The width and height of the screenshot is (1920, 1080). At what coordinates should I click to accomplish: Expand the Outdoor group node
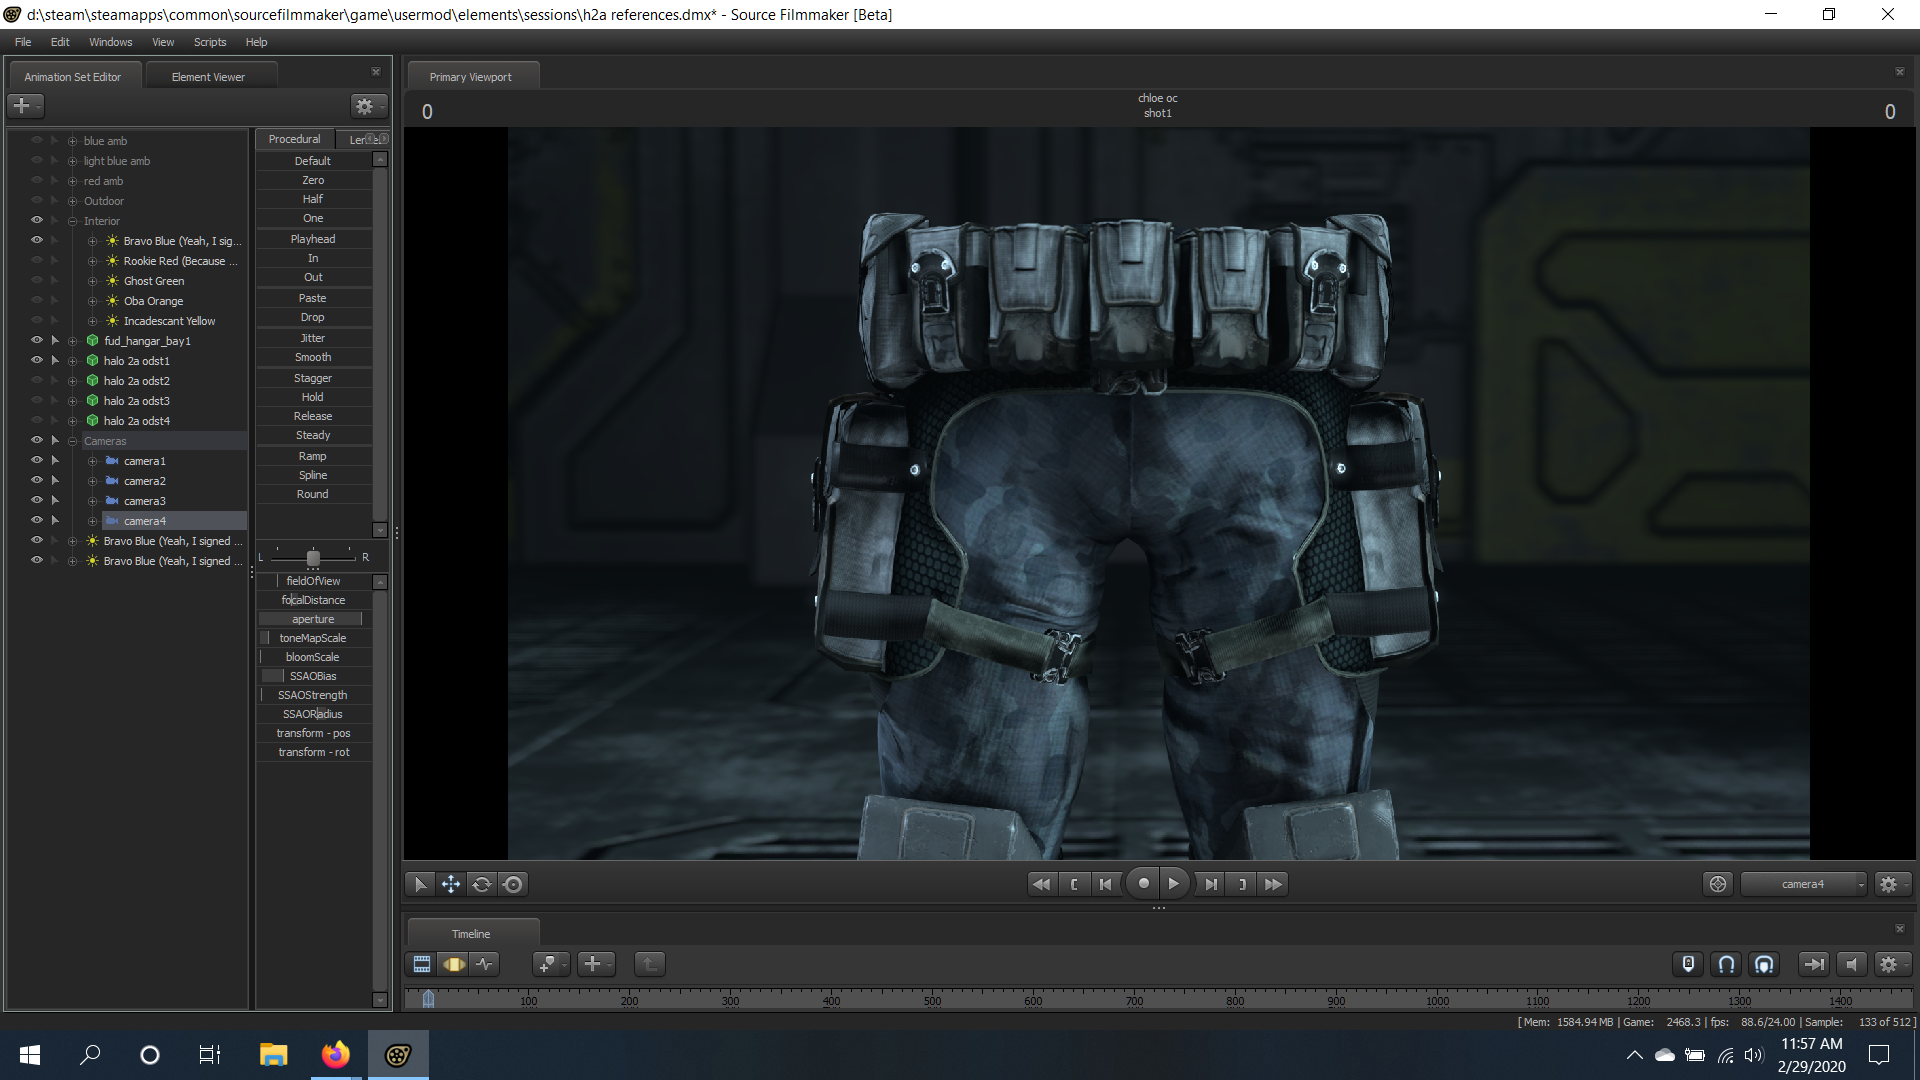(72, 201)
